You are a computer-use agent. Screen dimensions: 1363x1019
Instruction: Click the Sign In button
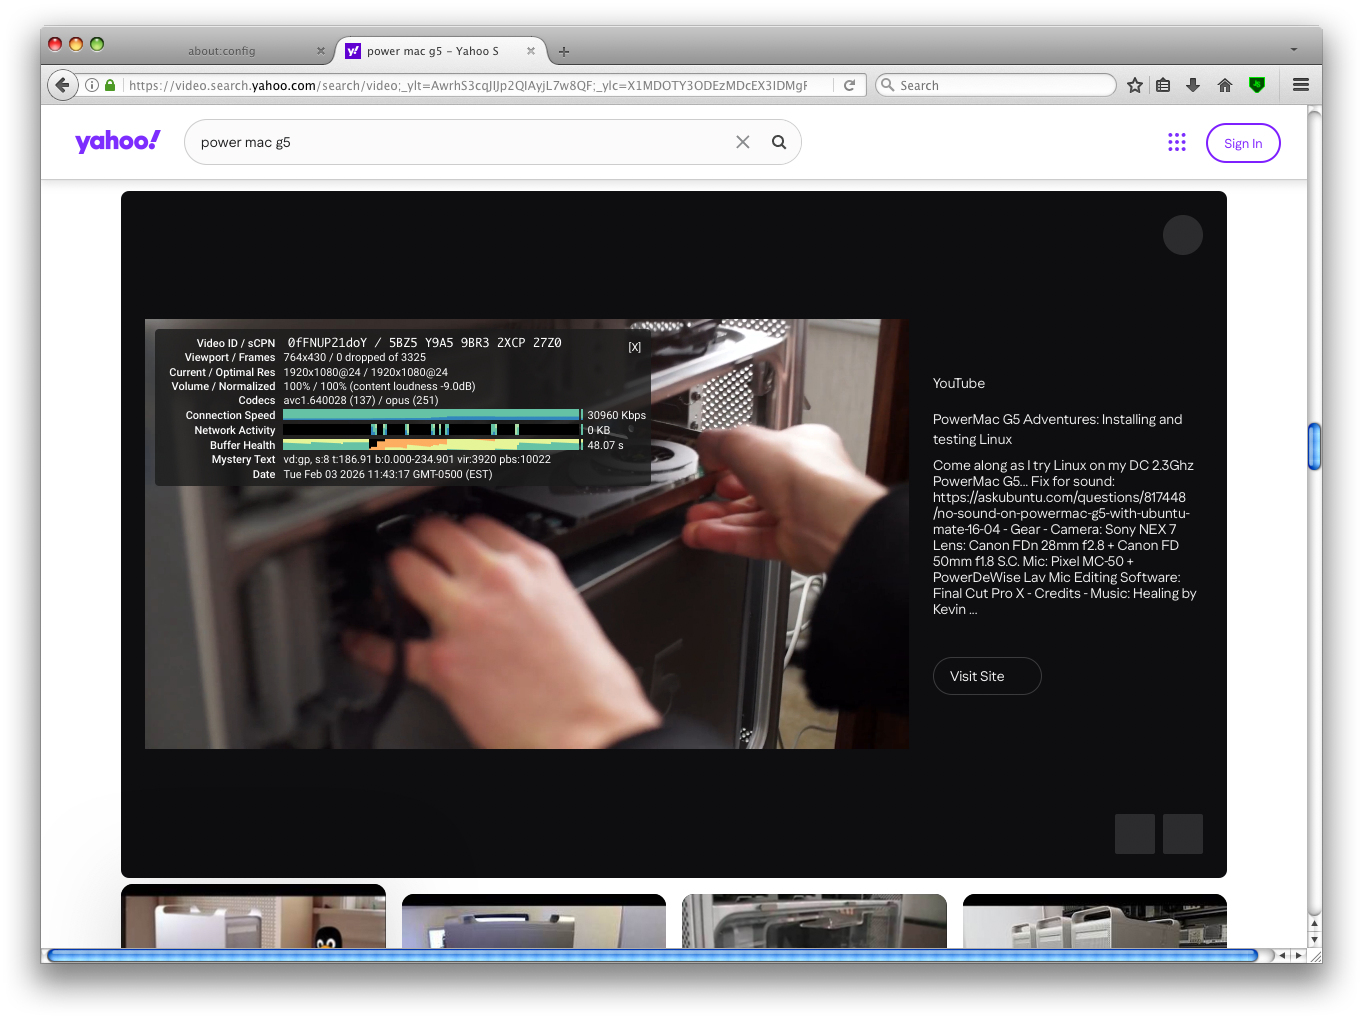coord(1243,143)
